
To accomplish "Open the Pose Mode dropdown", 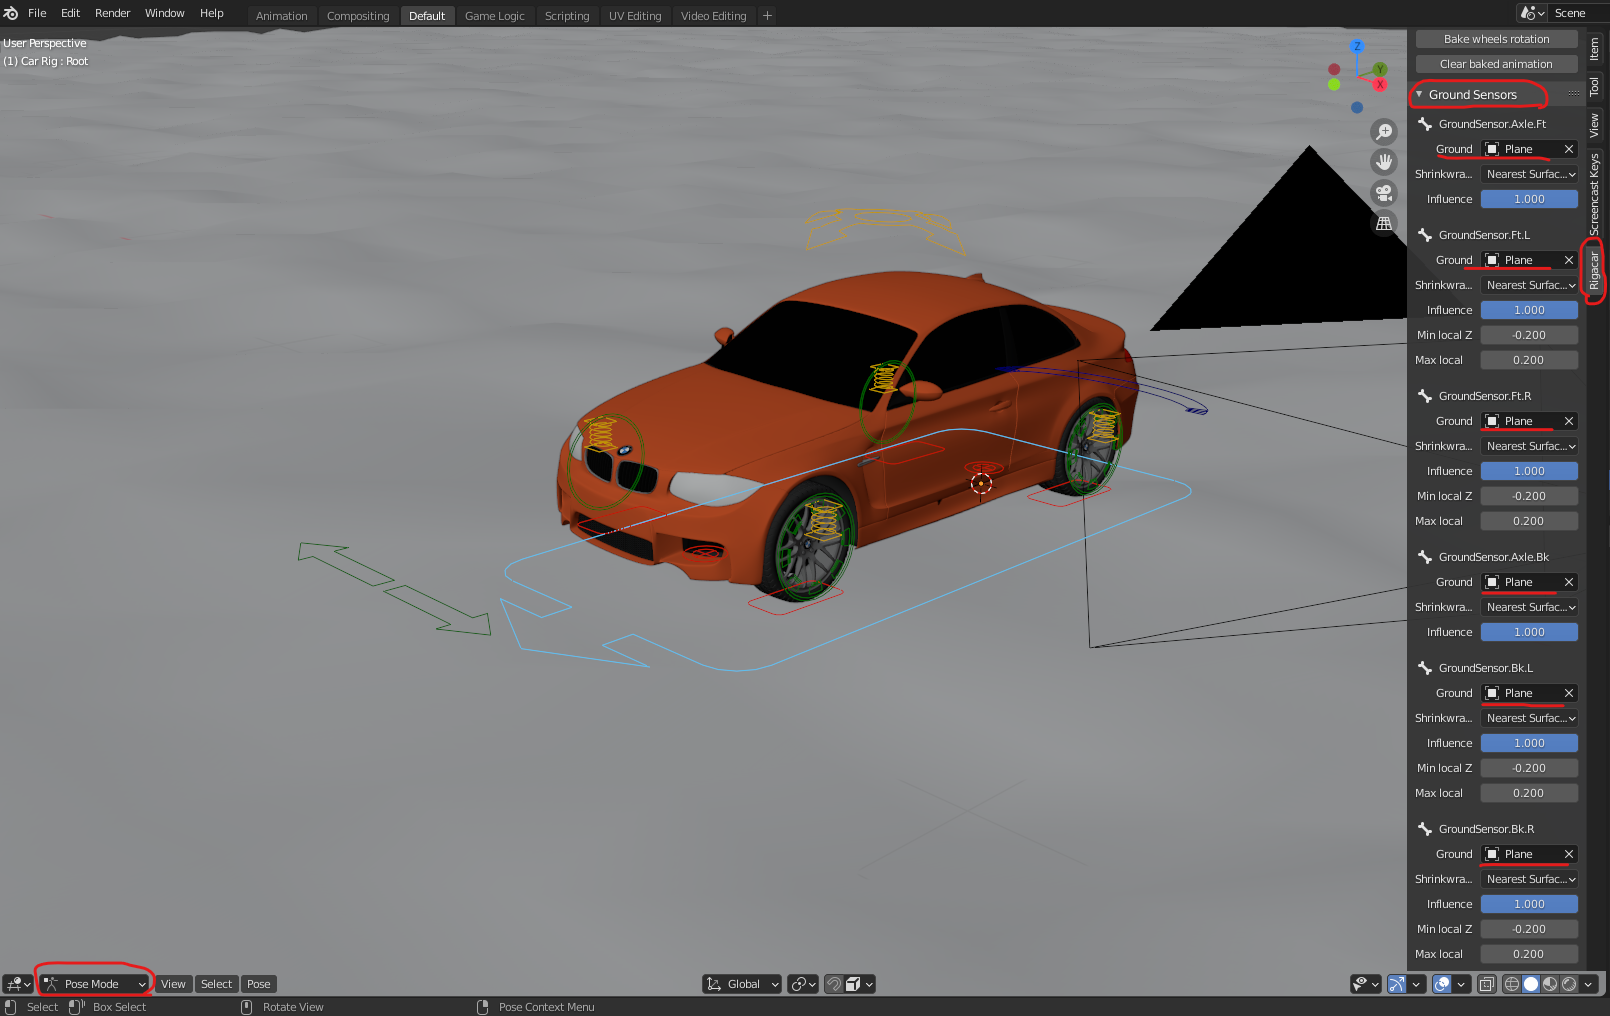I will click(x=95, y=984).
